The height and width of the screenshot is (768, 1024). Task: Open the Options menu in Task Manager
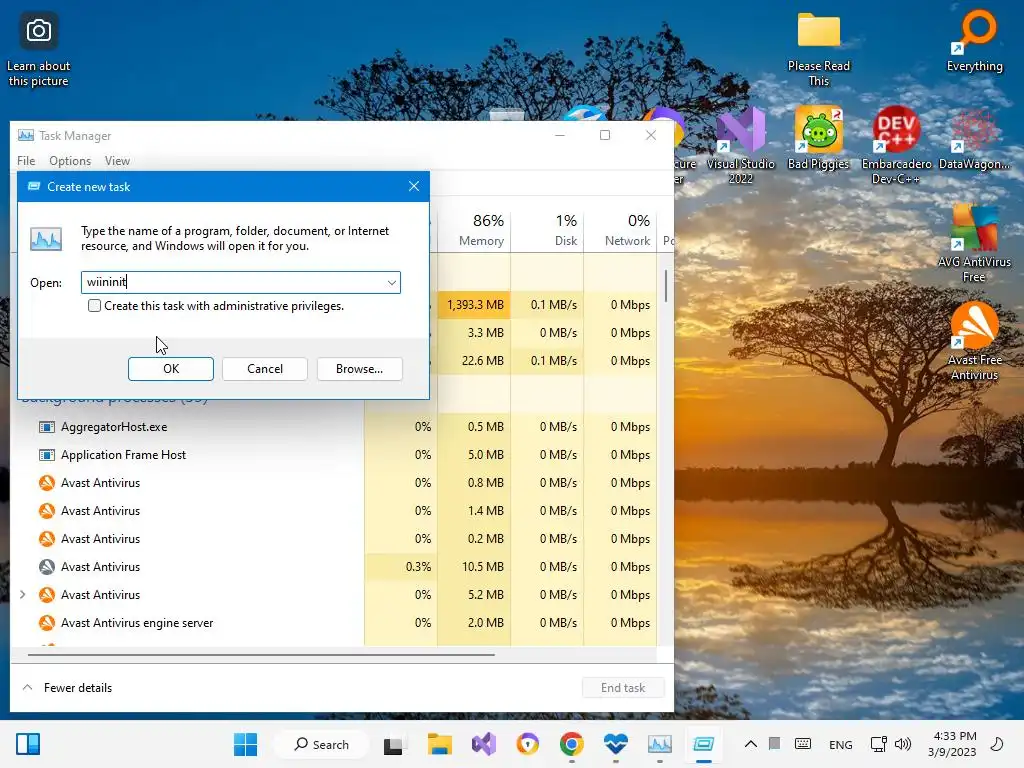pos(70,161)
